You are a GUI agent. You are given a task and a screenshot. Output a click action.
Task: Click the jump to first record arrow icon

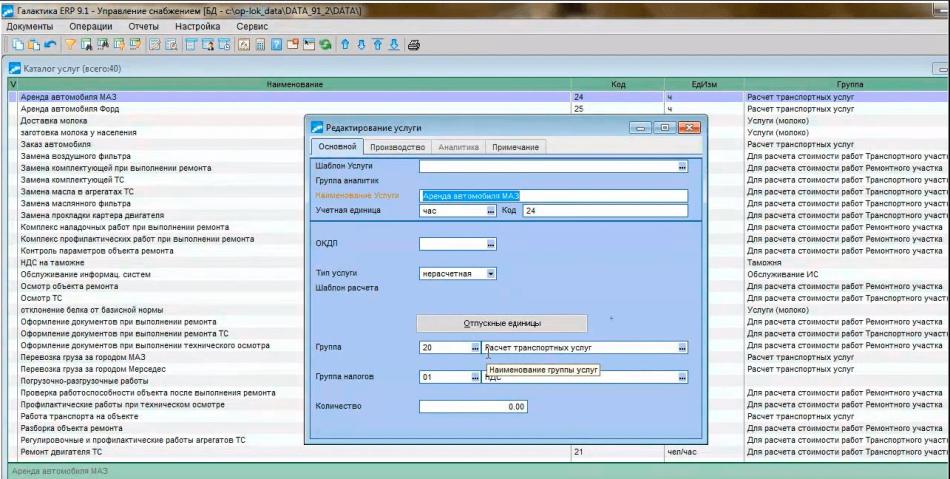[x=378, y=45]
